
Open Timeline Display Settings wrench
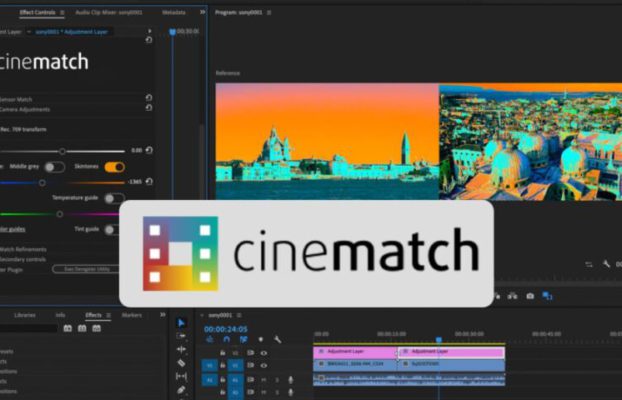[278, 339]
